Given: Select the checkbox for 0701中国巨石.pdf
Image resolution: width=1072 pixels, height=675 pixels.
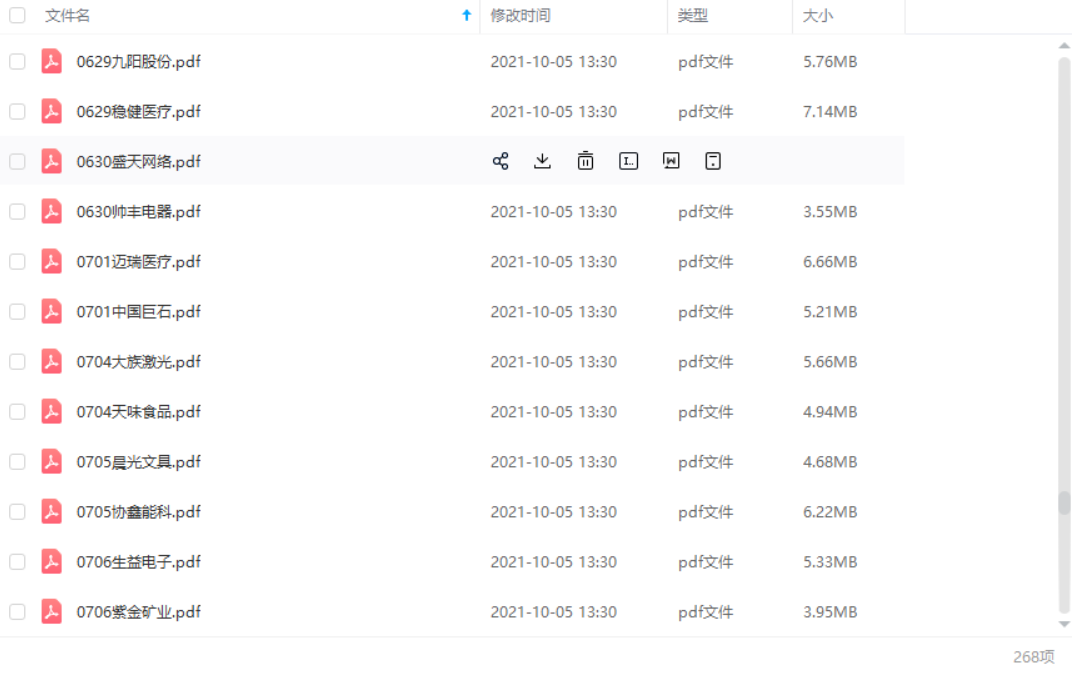Looking at the screenshot, I should point(18,312).
